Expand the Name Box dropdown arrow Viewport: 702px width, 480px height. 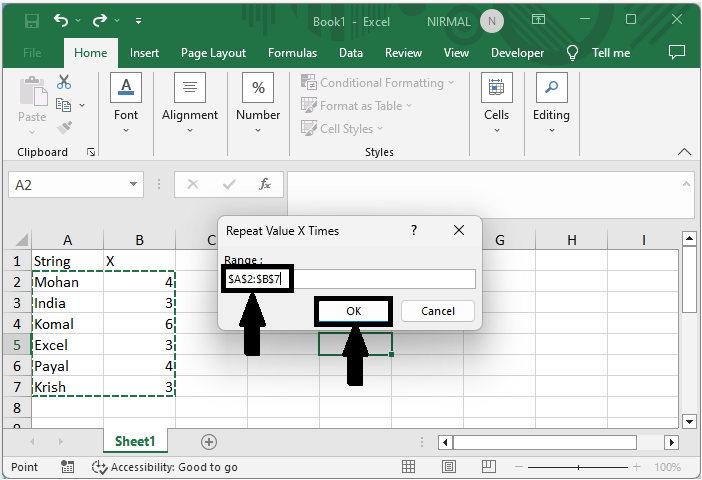point(134,185)
